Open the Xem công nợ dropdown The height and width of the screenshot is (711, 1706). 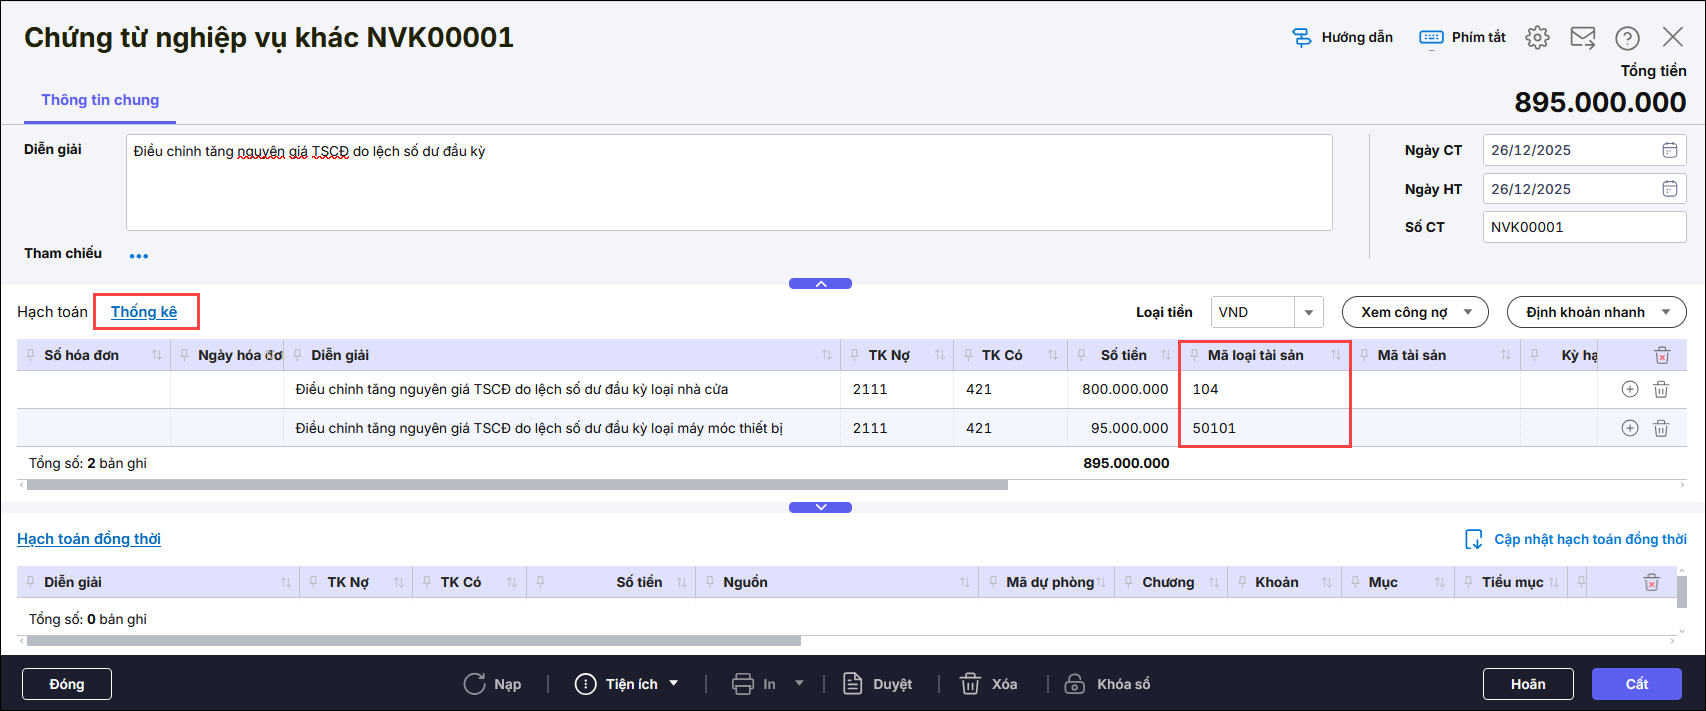point(1414,312)
